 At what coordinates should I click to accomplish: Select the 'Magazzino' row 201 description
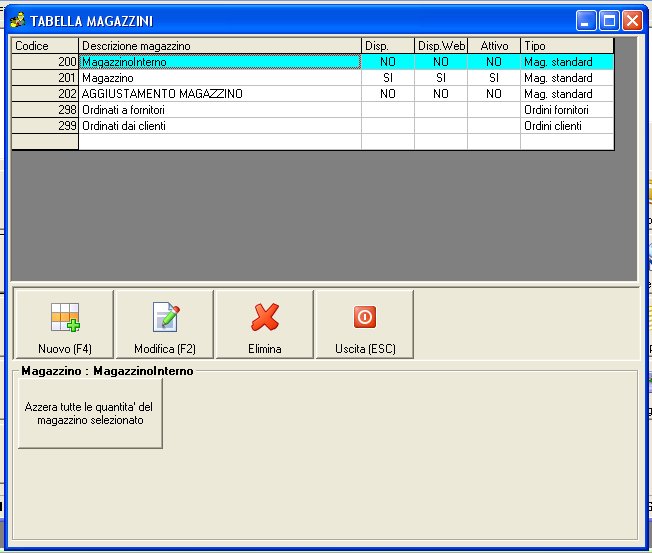coord(220,78)
